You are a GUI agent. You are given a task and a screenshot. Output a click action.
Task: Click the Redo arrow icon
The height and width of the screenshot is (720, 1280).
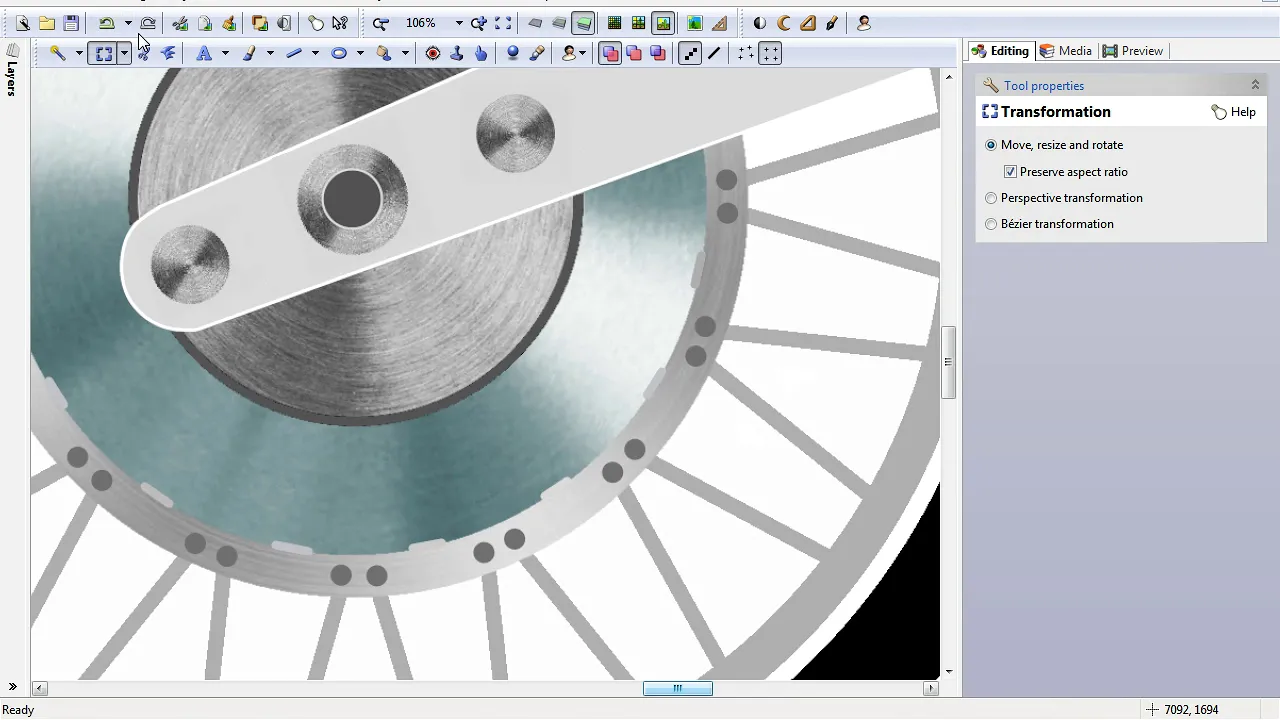point(148,23)
